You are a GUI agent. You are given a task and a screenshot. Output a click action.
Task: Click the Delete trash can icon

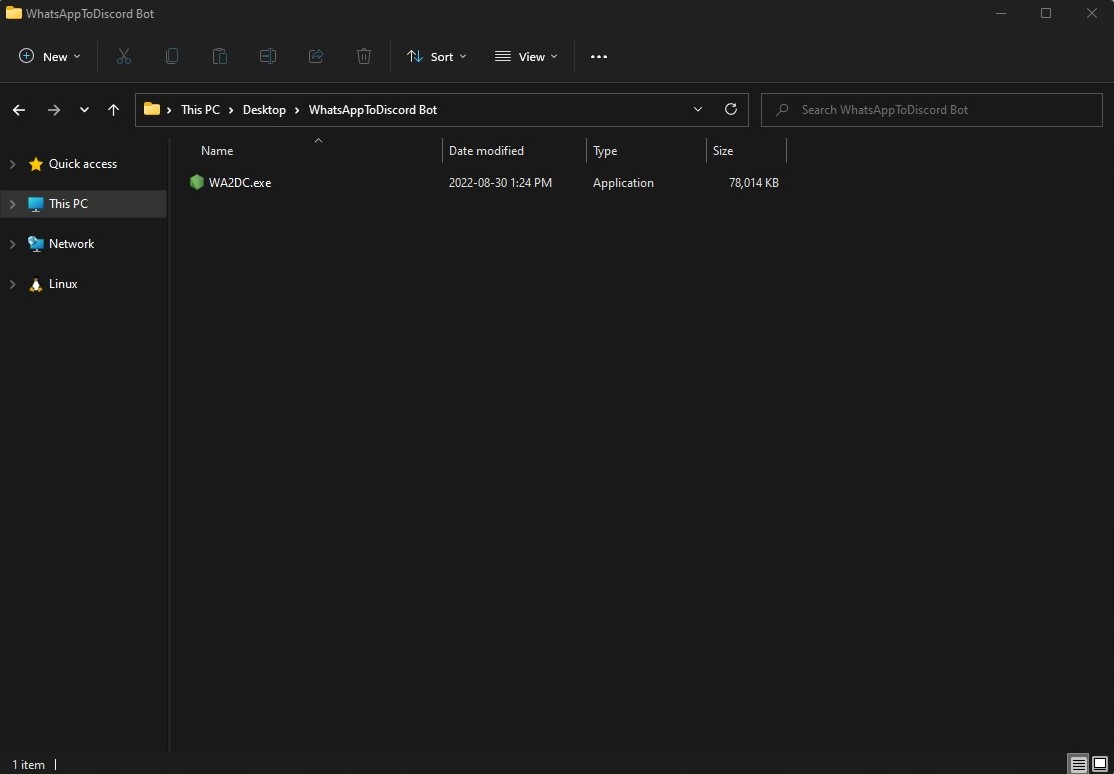(364, 57)
